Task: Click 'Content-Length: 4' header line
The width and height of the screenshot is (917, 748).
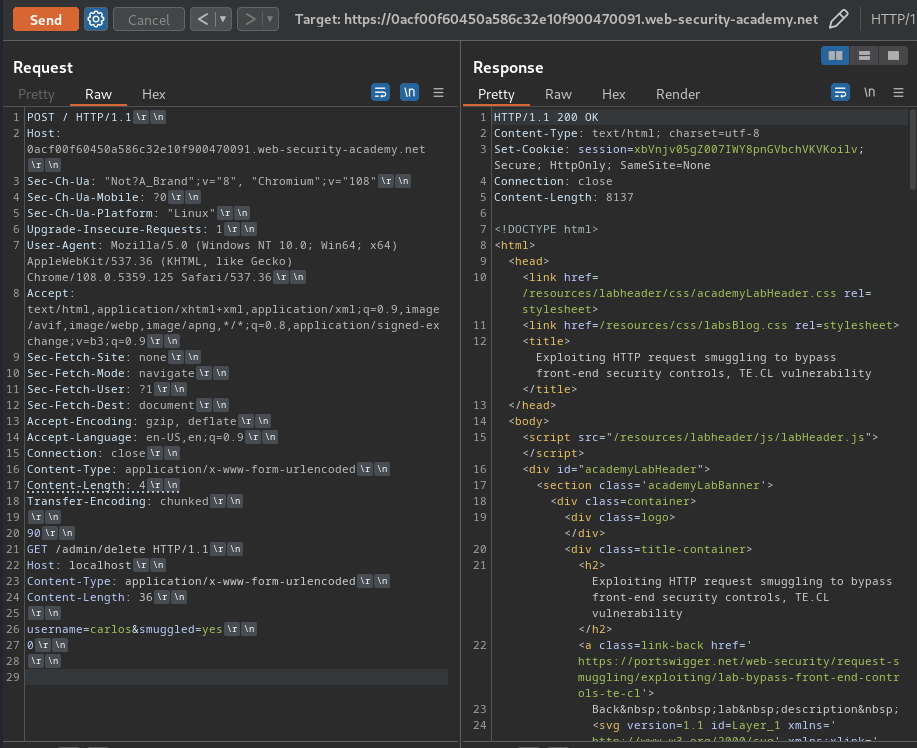Action: tap(86, 485)
